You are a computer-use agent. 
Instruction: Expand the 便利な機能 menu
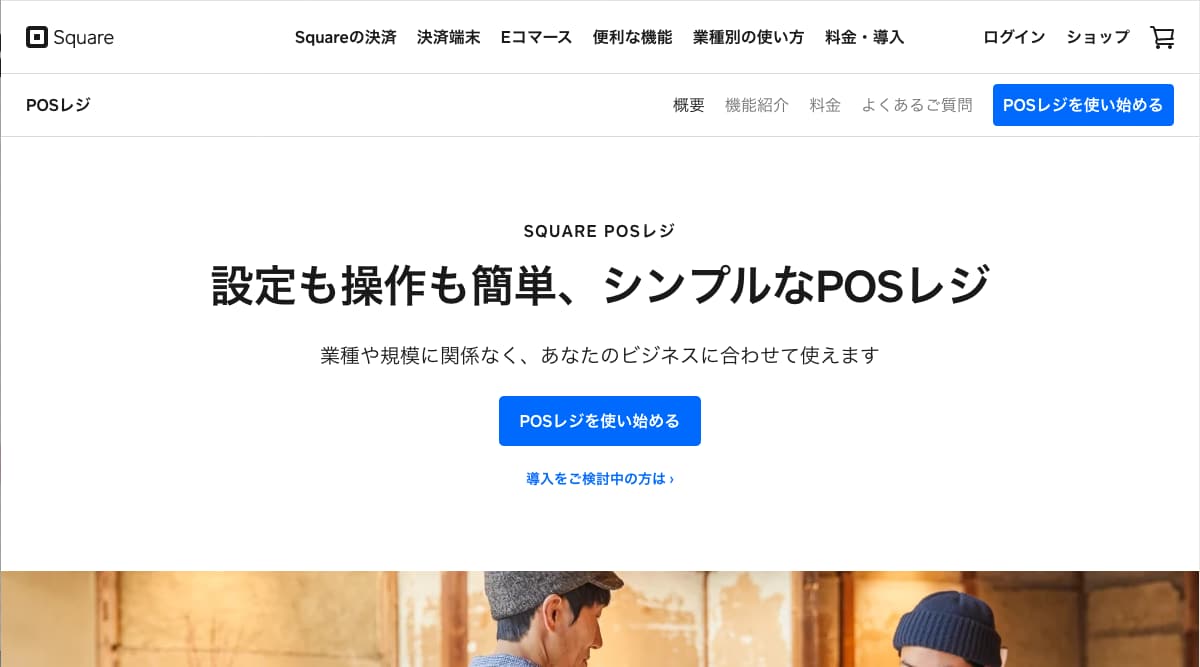(x=632, y=38)
